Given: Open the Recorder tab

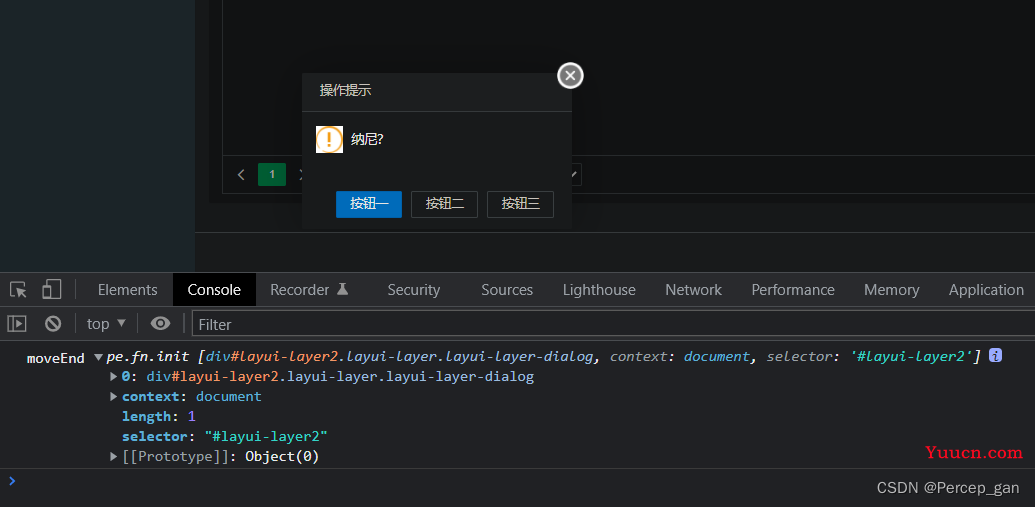Looking at the screenshot, I should 309,290.
